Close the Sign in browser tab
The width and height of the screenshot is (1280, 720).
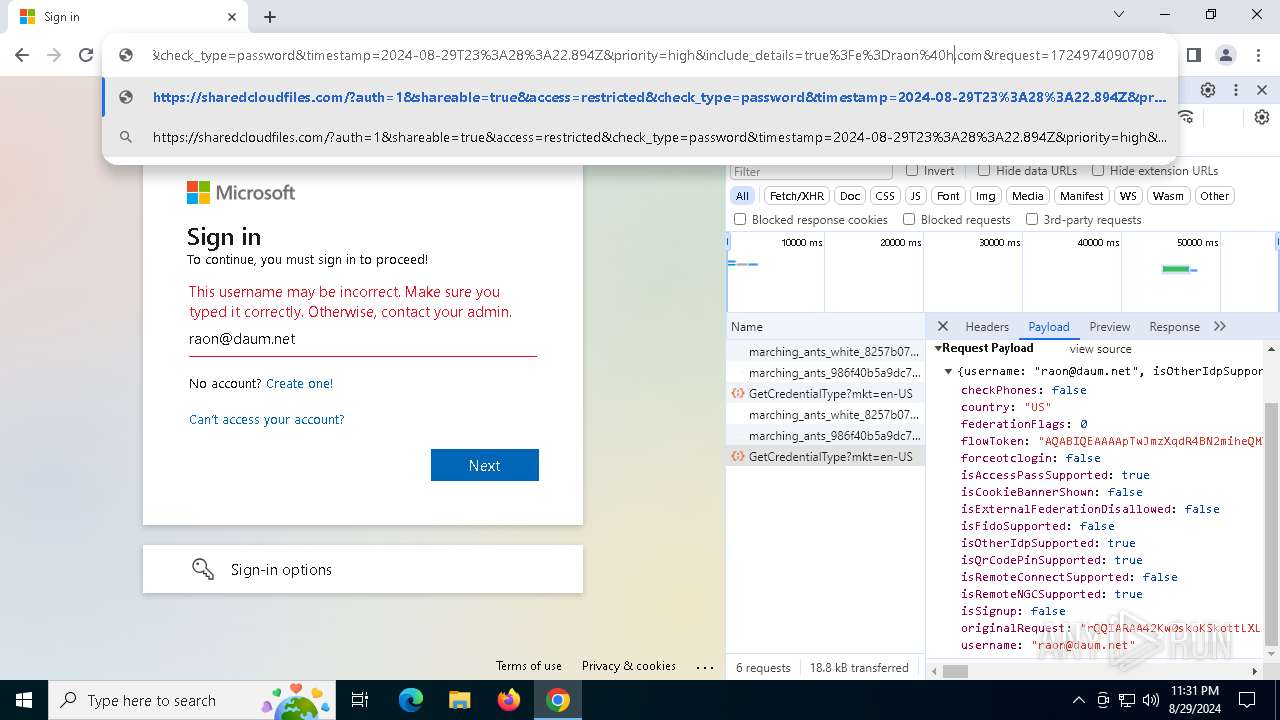pos(232,17)
